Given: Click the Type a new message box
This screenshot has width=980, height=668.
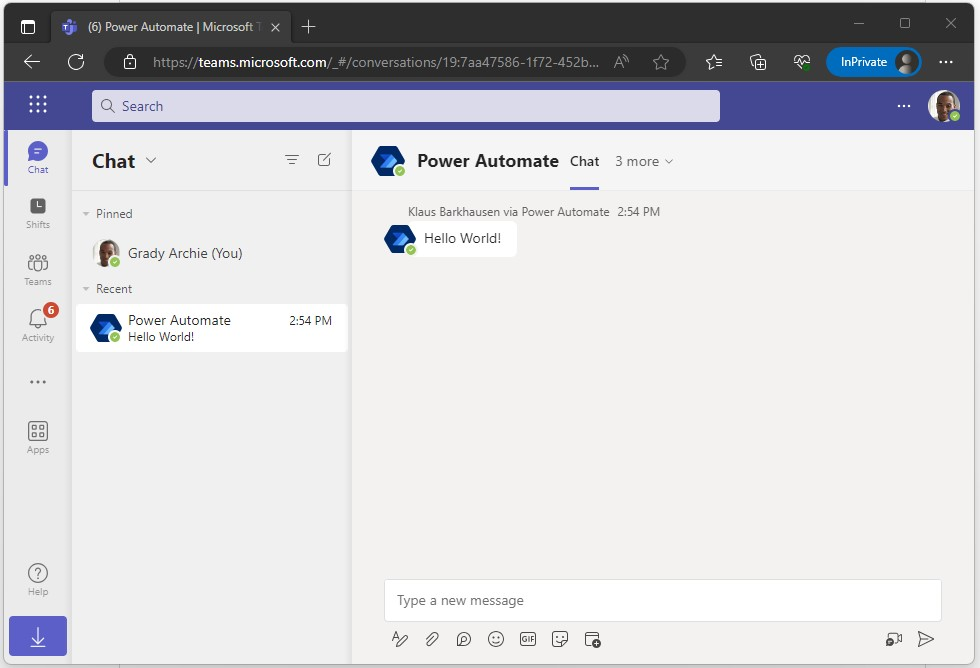Looking at the screenshot, I should [662, 601].
